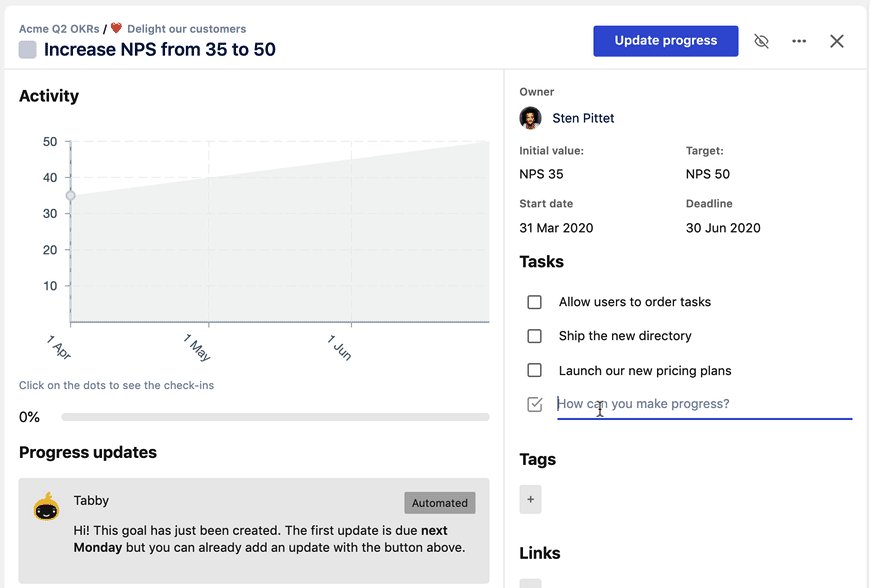Click the new task checkbox icon
Viewport: 870px width, 588px height.
pyautogui.click(x=535, y=404)
